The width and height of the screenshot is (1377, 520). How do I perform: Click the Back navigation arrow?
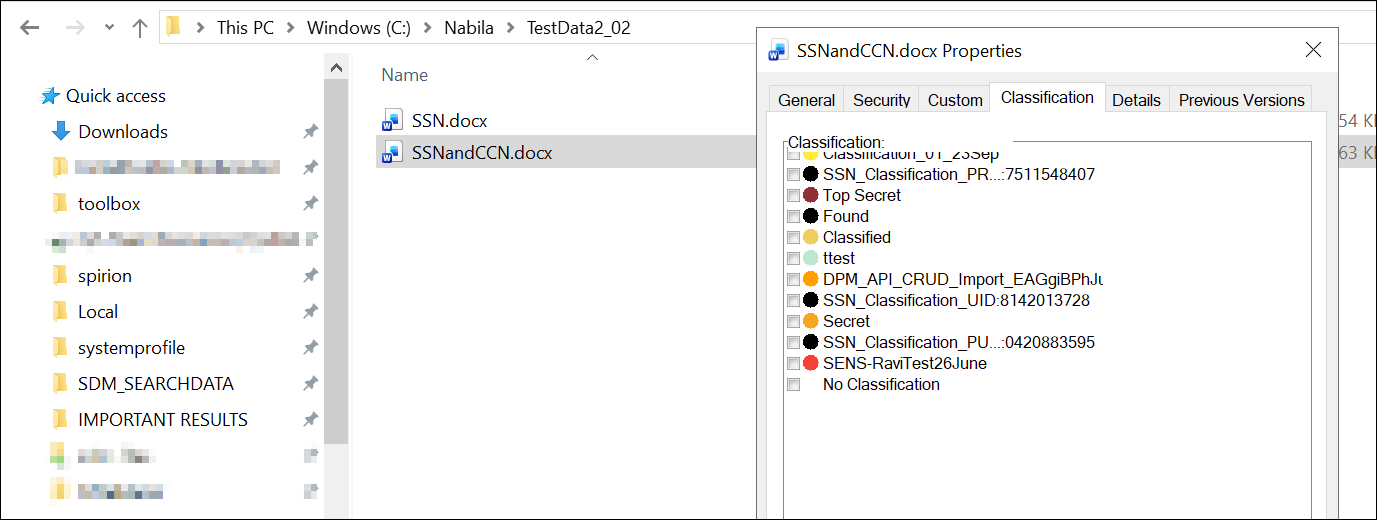tap(29, 27)
